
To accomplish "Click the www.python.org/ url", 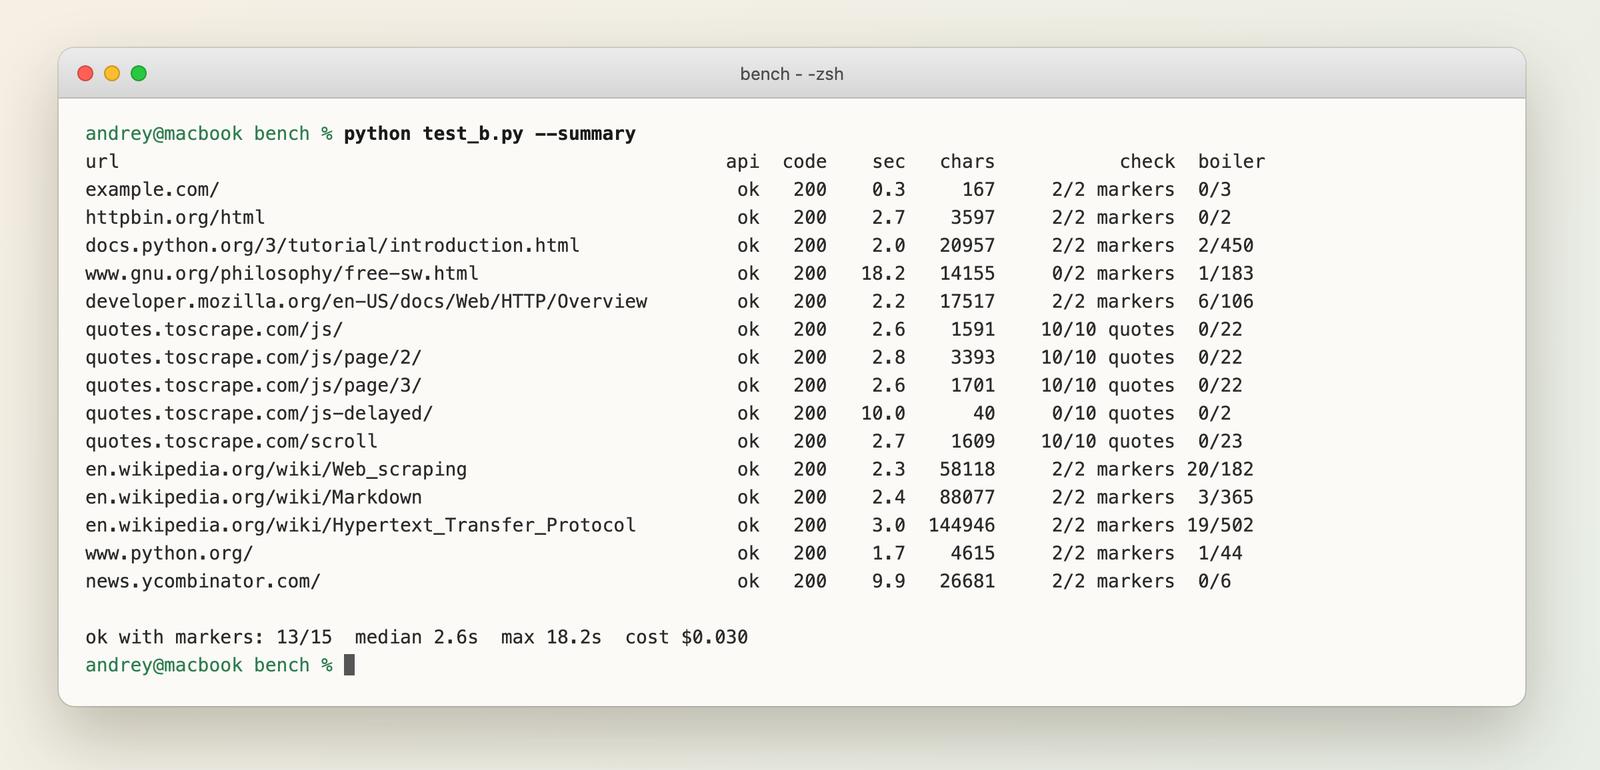I will (x=169, y=554).
